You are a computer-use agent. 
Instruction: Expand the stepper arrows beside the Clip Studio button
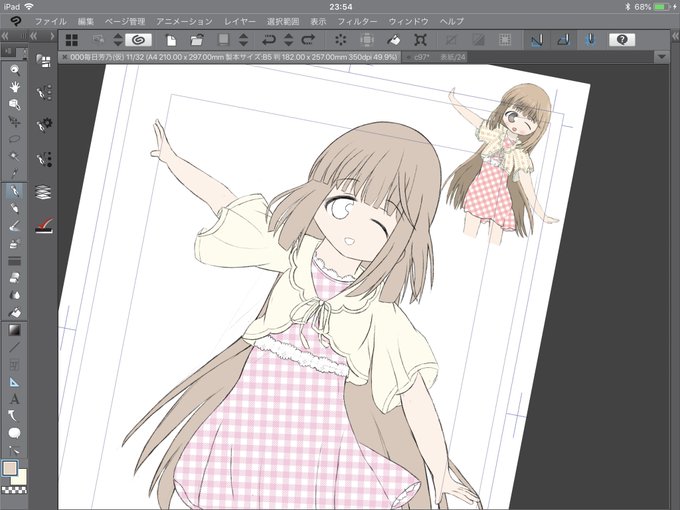118,40
